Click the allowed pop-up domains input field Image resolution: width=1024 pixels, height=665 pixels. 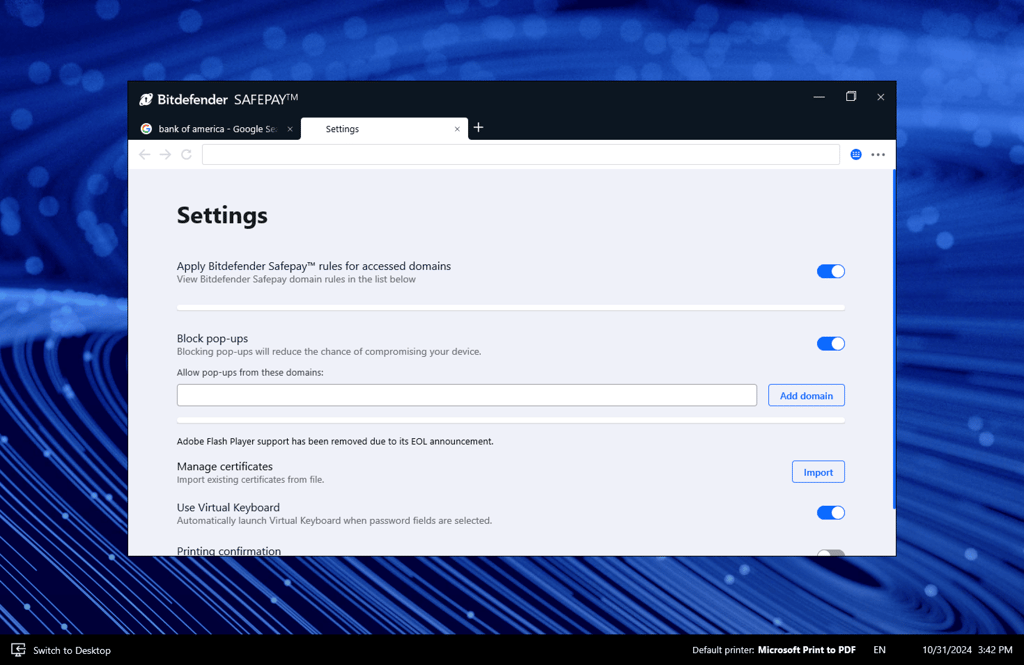[466, 395]
